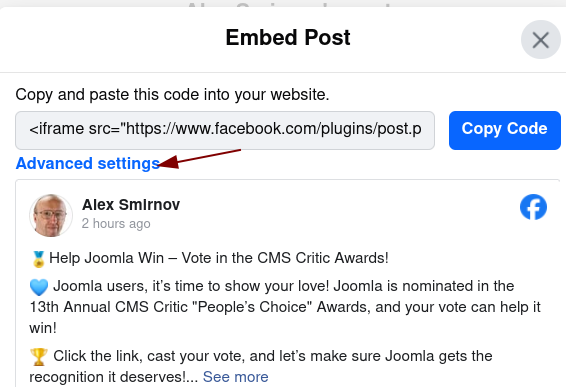Click the '2 hours ago' timestamp
Viewport: 566px width, 387px height.
(x=116, y=223)
